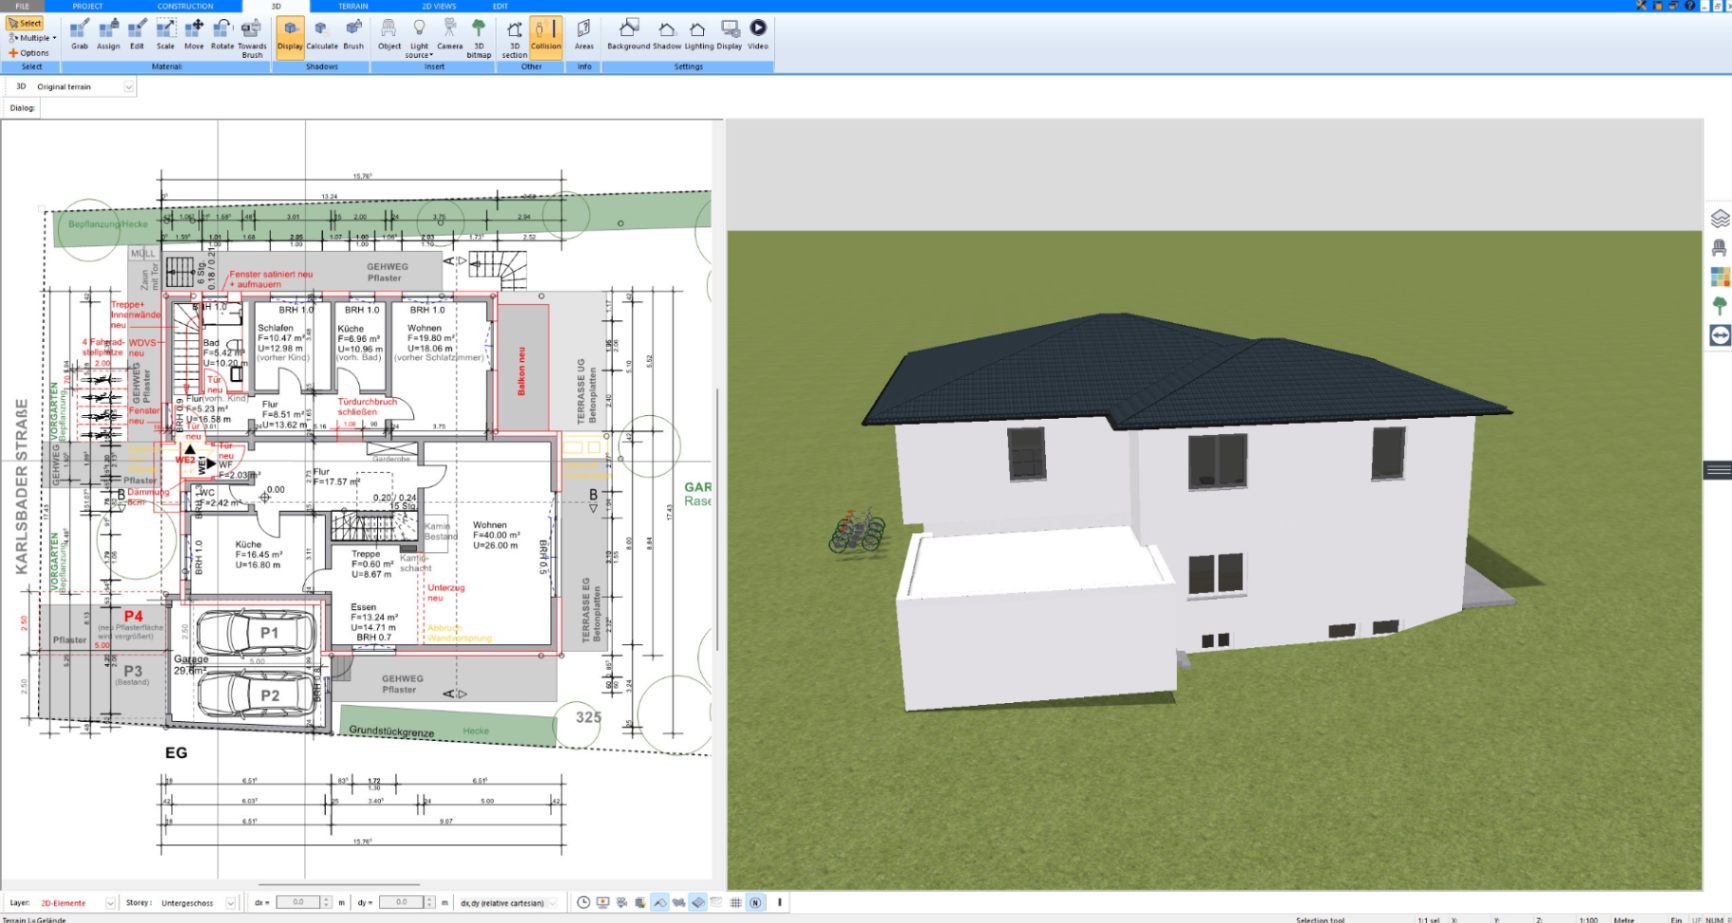The width and height of the screenshot is (1732, 923).
Task: Click the dy value input field
Action: pyautogui.click(x=400, y=903)
